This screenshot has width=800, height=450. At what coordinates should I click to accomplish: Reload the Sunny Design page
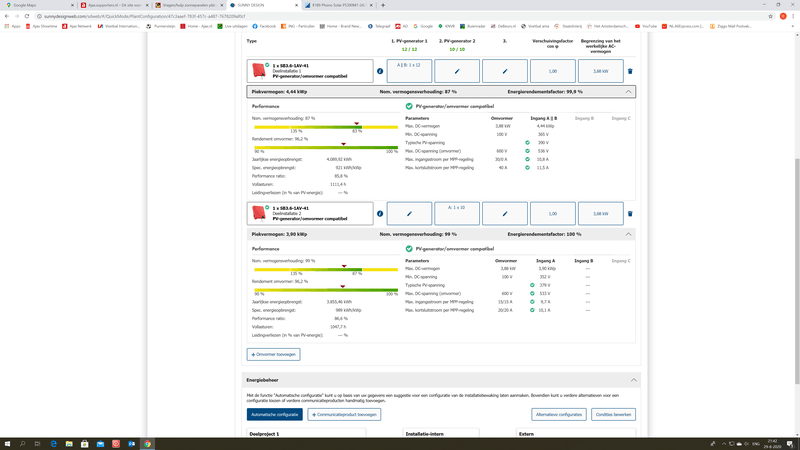pyautogui.click(x=27, y=16)
